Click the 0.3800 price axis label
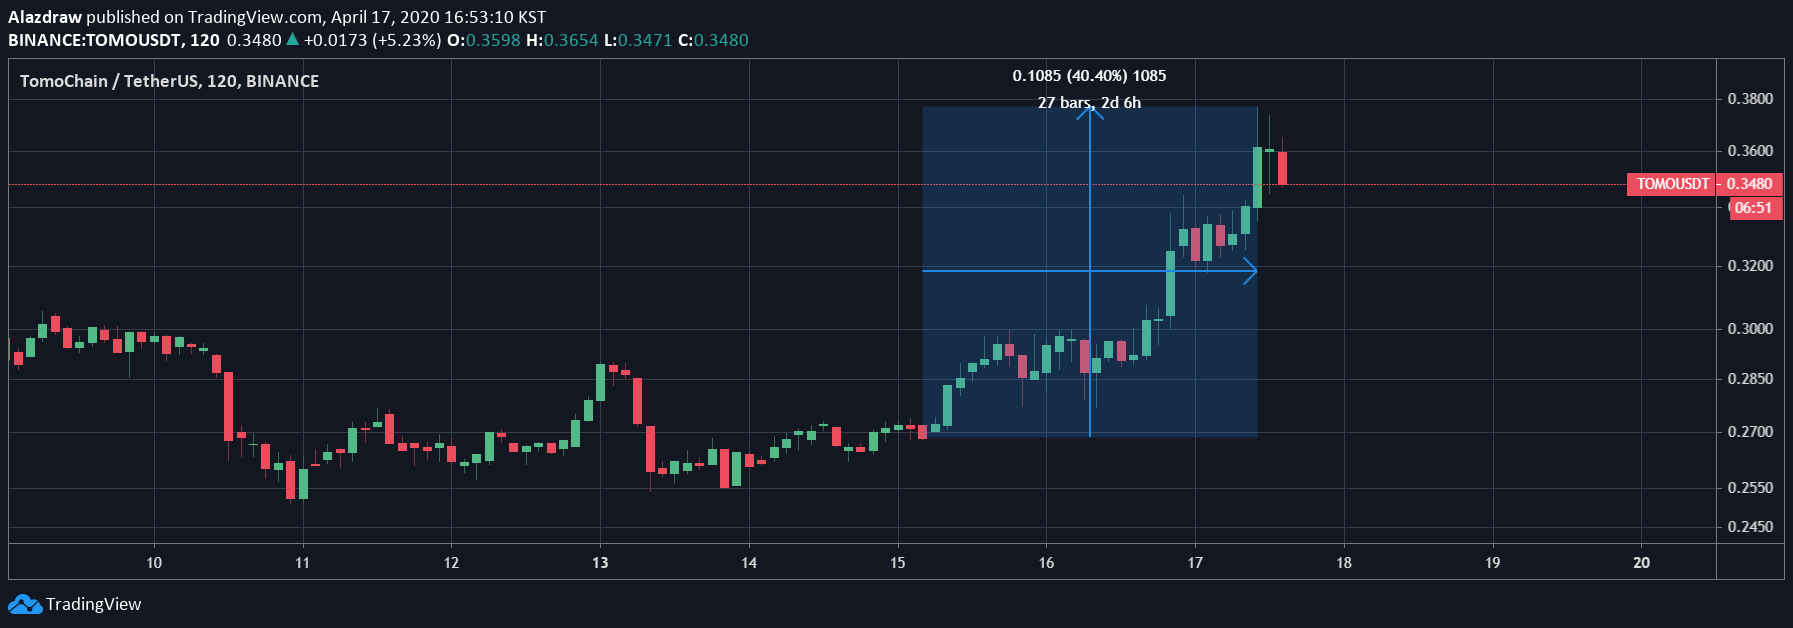 [x=1750, y=99]
